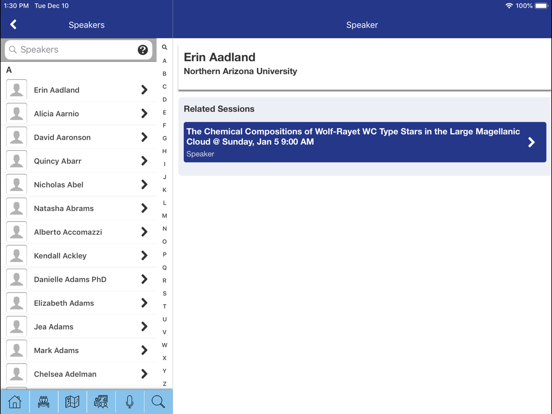Tap Alicia Aarnio's avatar placeholder
The width and height of the screenshot is (552, 414).
(x=17, y=113)
